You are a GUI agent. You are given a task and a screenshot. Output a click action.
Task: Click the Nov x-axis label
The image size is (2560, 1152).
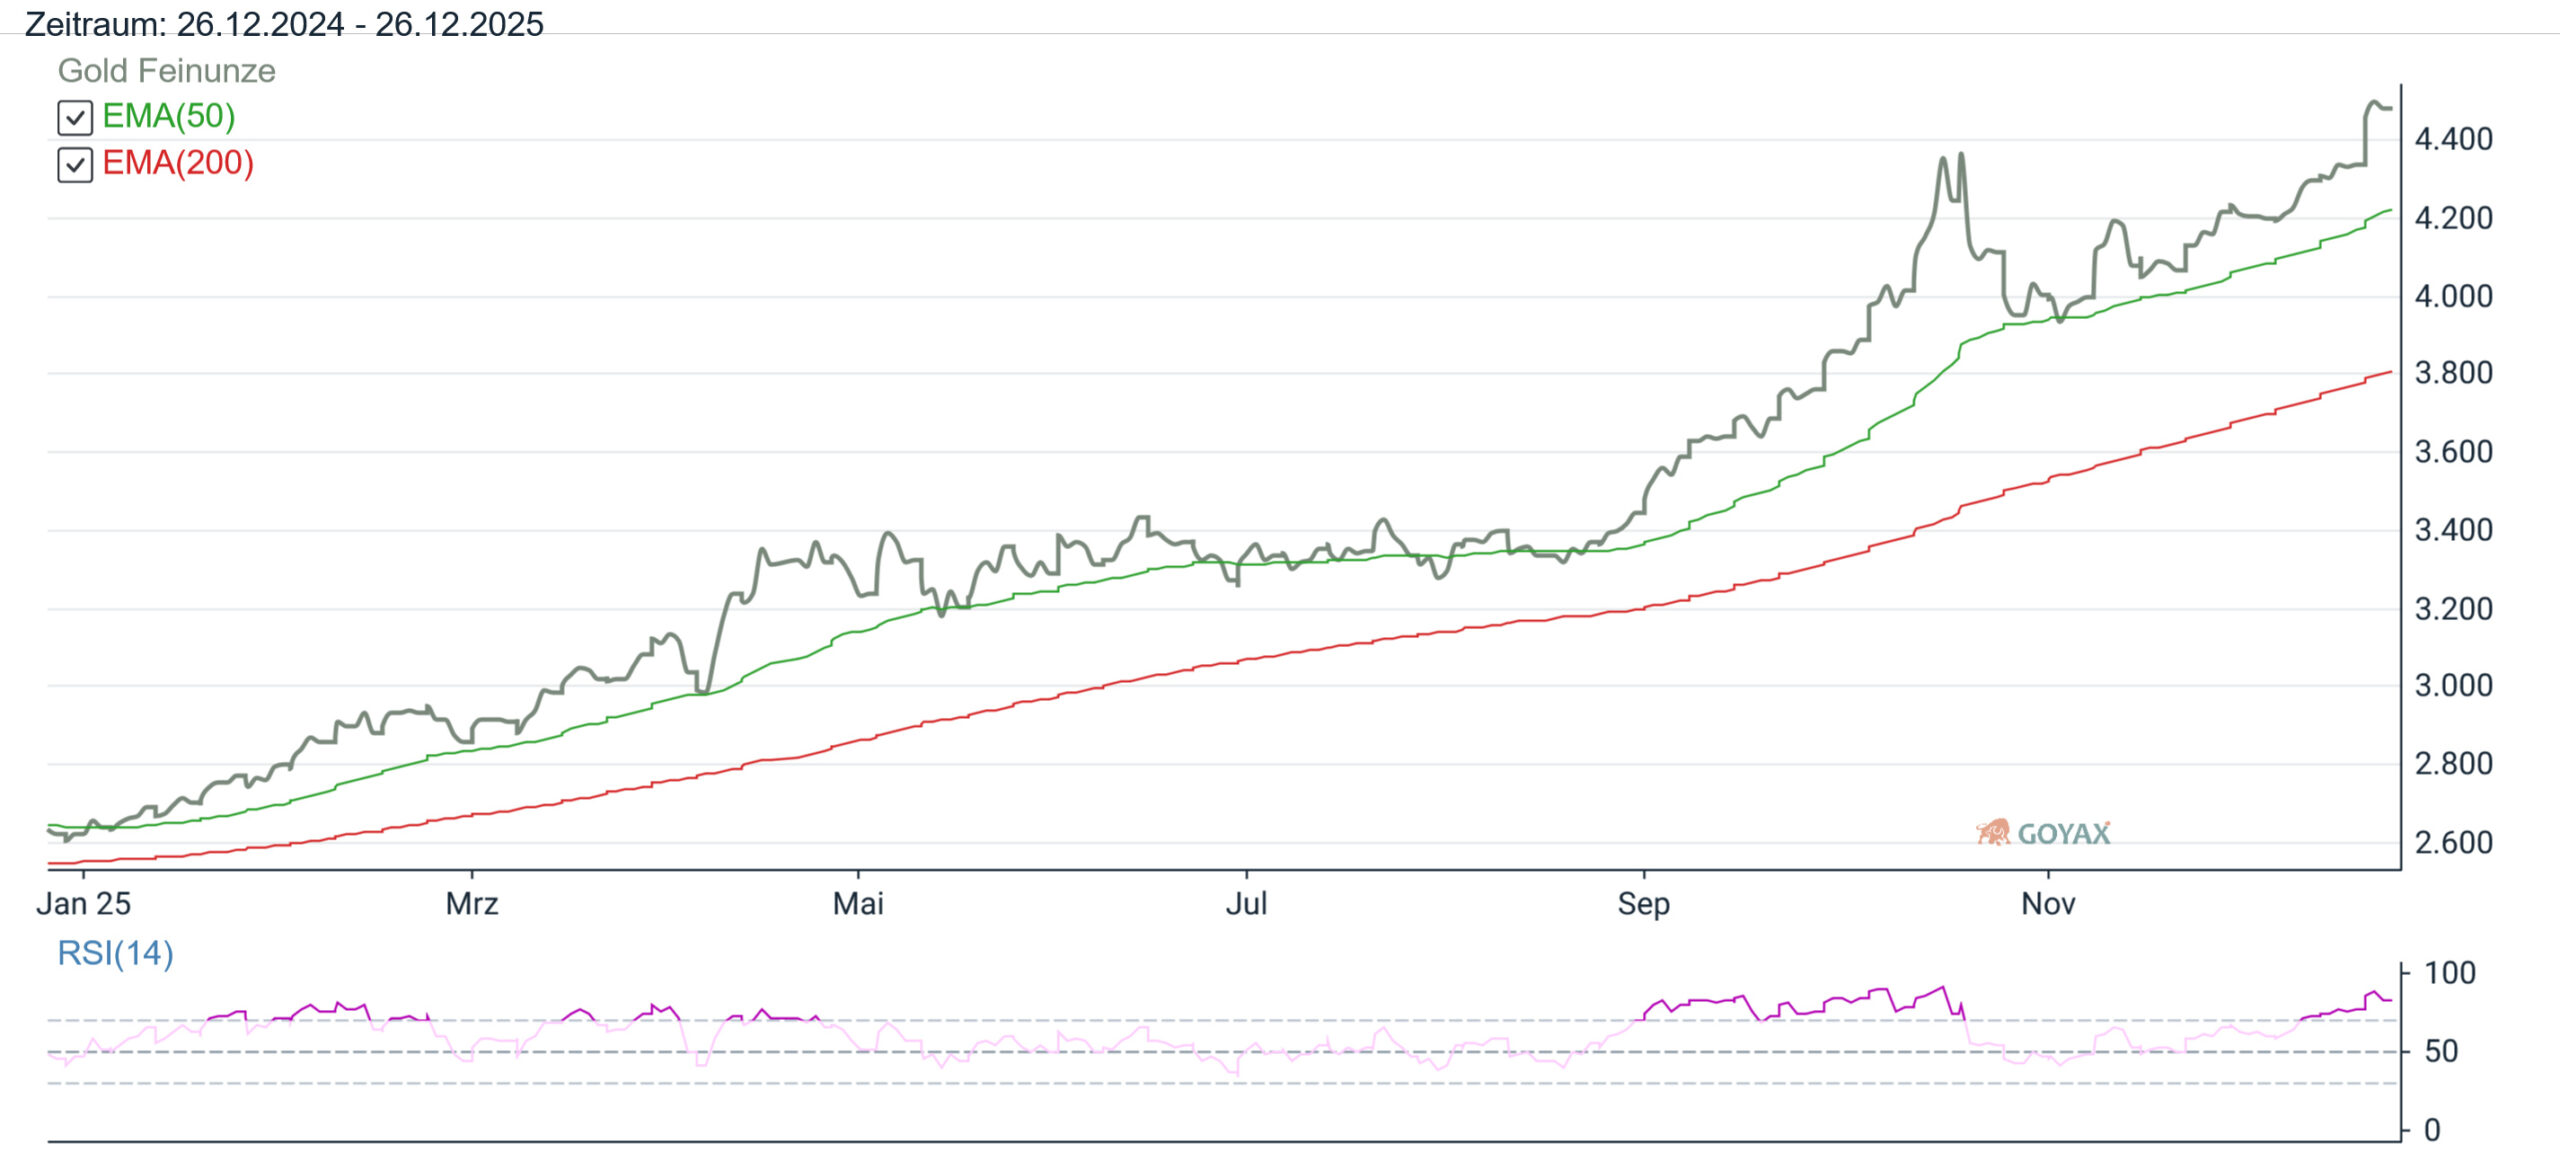(x=2048, y=904)
